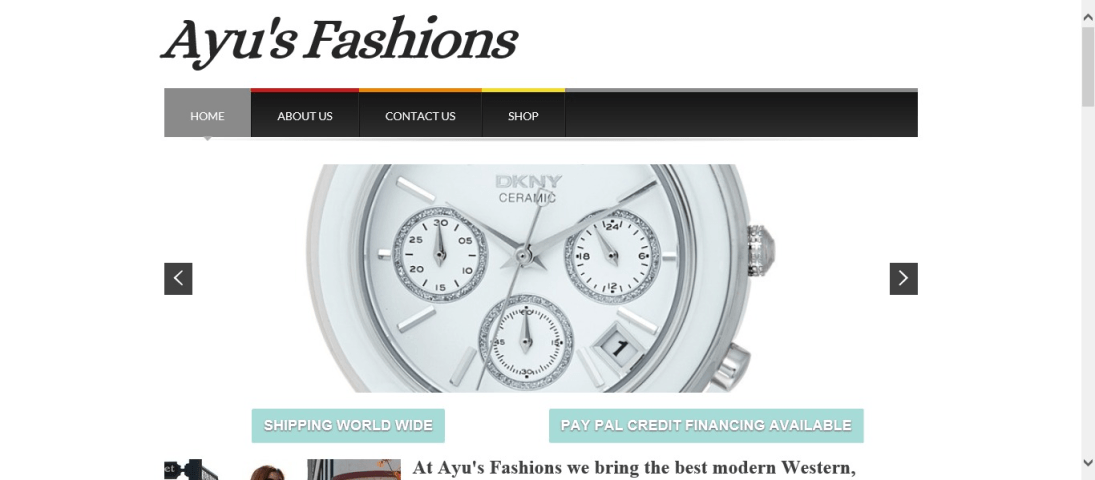Go to previous slide with left arrow
Image resolution: width=1095 pixels, height=480 pixels.
pos(178,279)
